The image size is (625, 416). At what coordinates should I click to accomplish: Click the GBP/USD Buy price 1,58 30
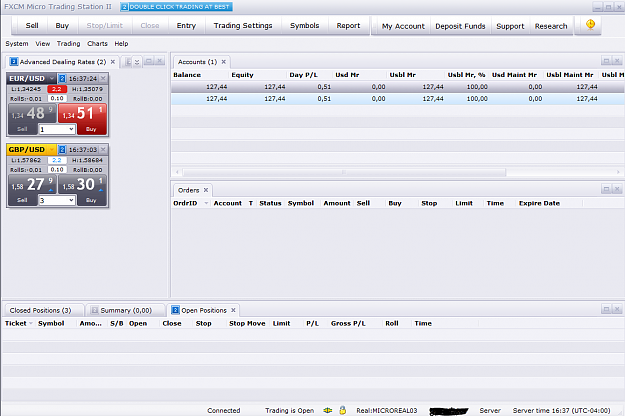[83, 184]
